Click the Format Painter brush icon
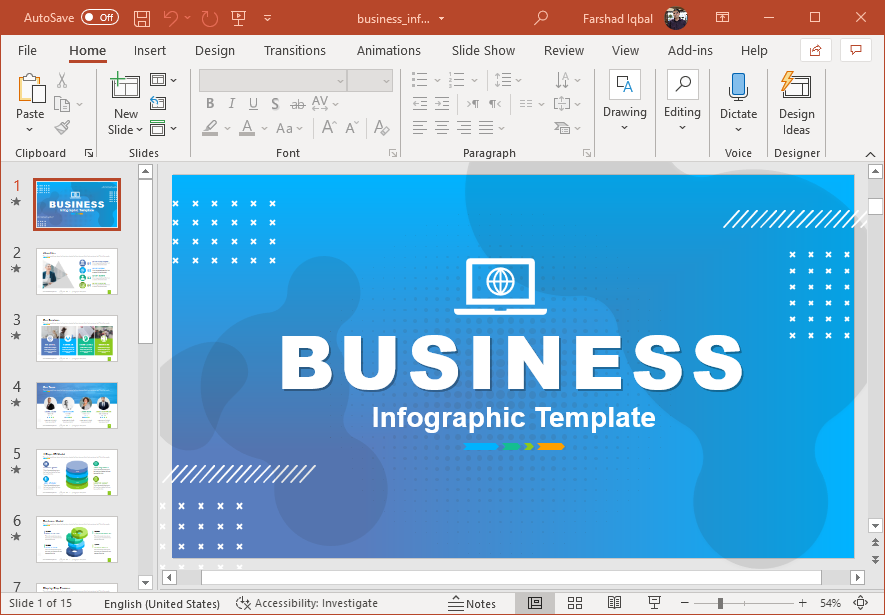The height and width of the screenshot is (615, 885). coord(62,128)
